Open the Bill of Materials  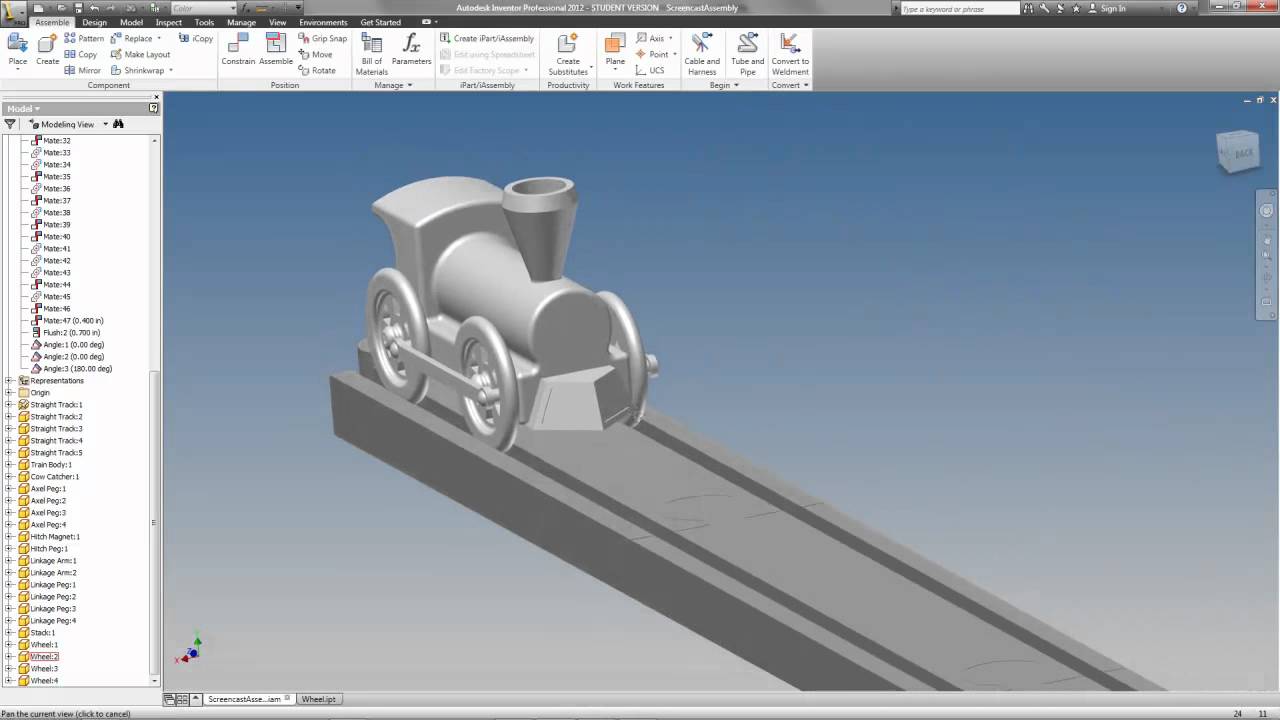pos(371,54)
